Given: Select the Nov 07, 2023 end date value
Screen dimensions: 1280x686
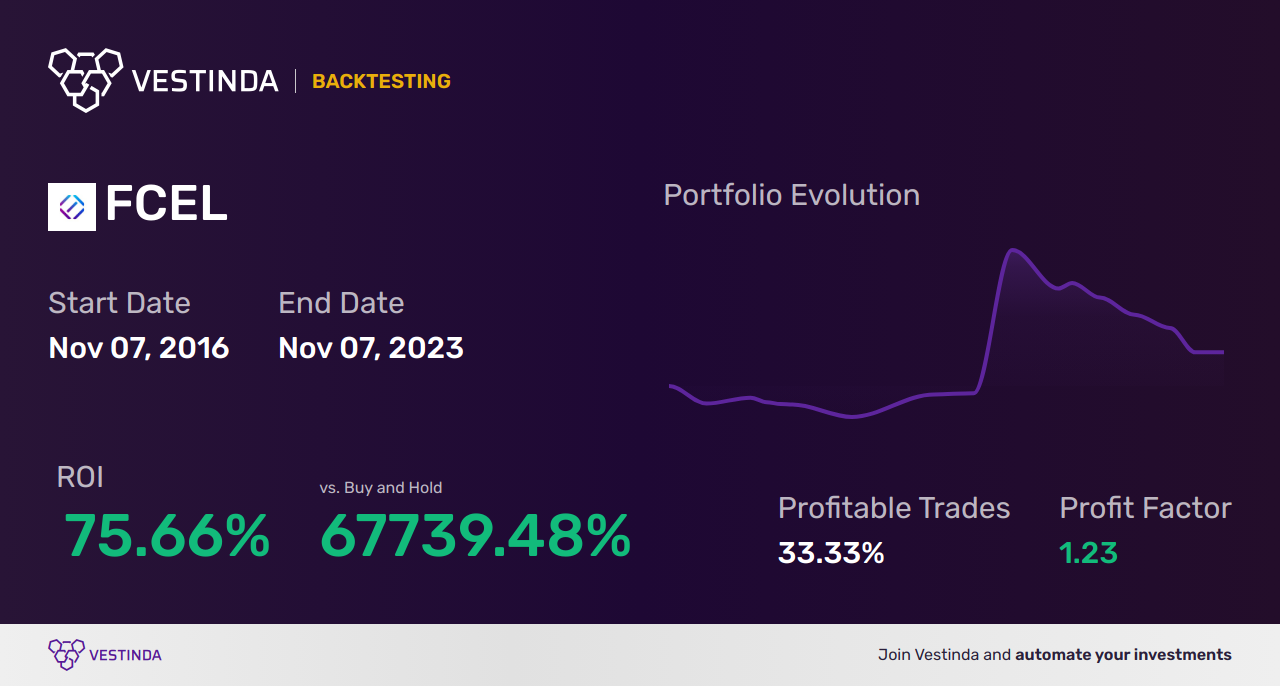Looking at the screenshot, I should 371,348.
